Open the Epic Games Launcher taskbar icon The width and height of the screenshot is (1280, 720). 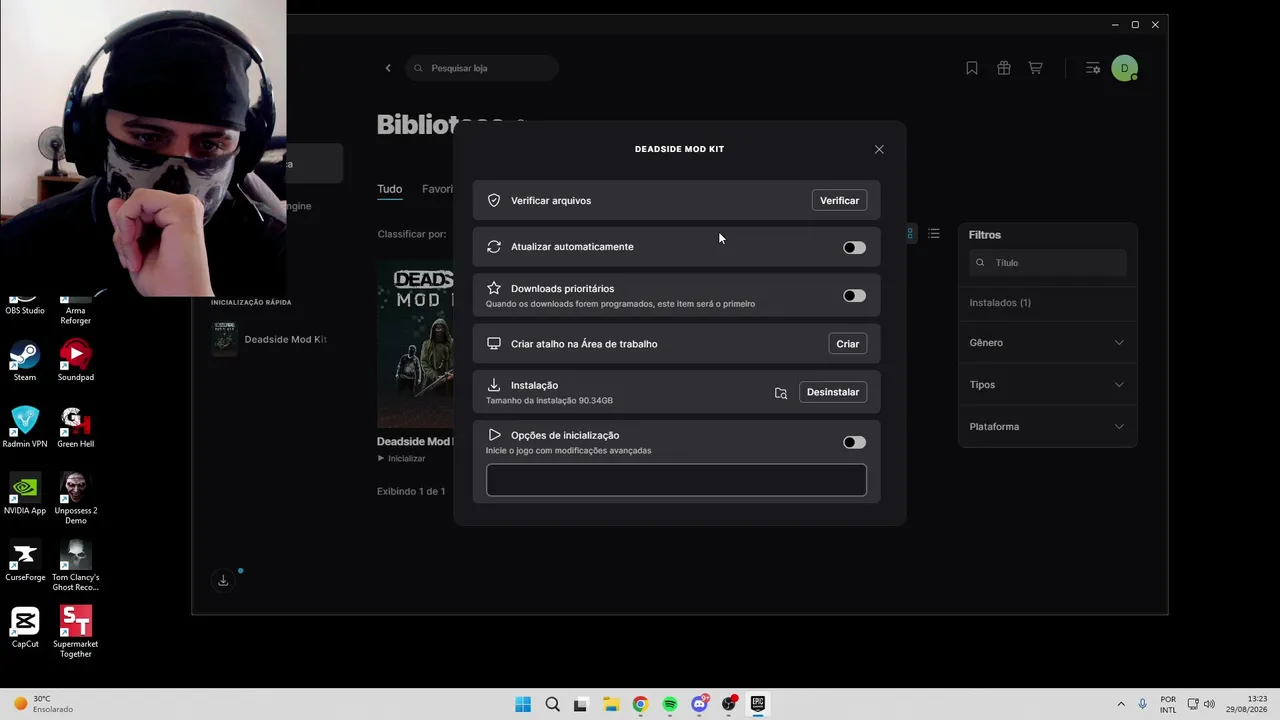[758, 704]
